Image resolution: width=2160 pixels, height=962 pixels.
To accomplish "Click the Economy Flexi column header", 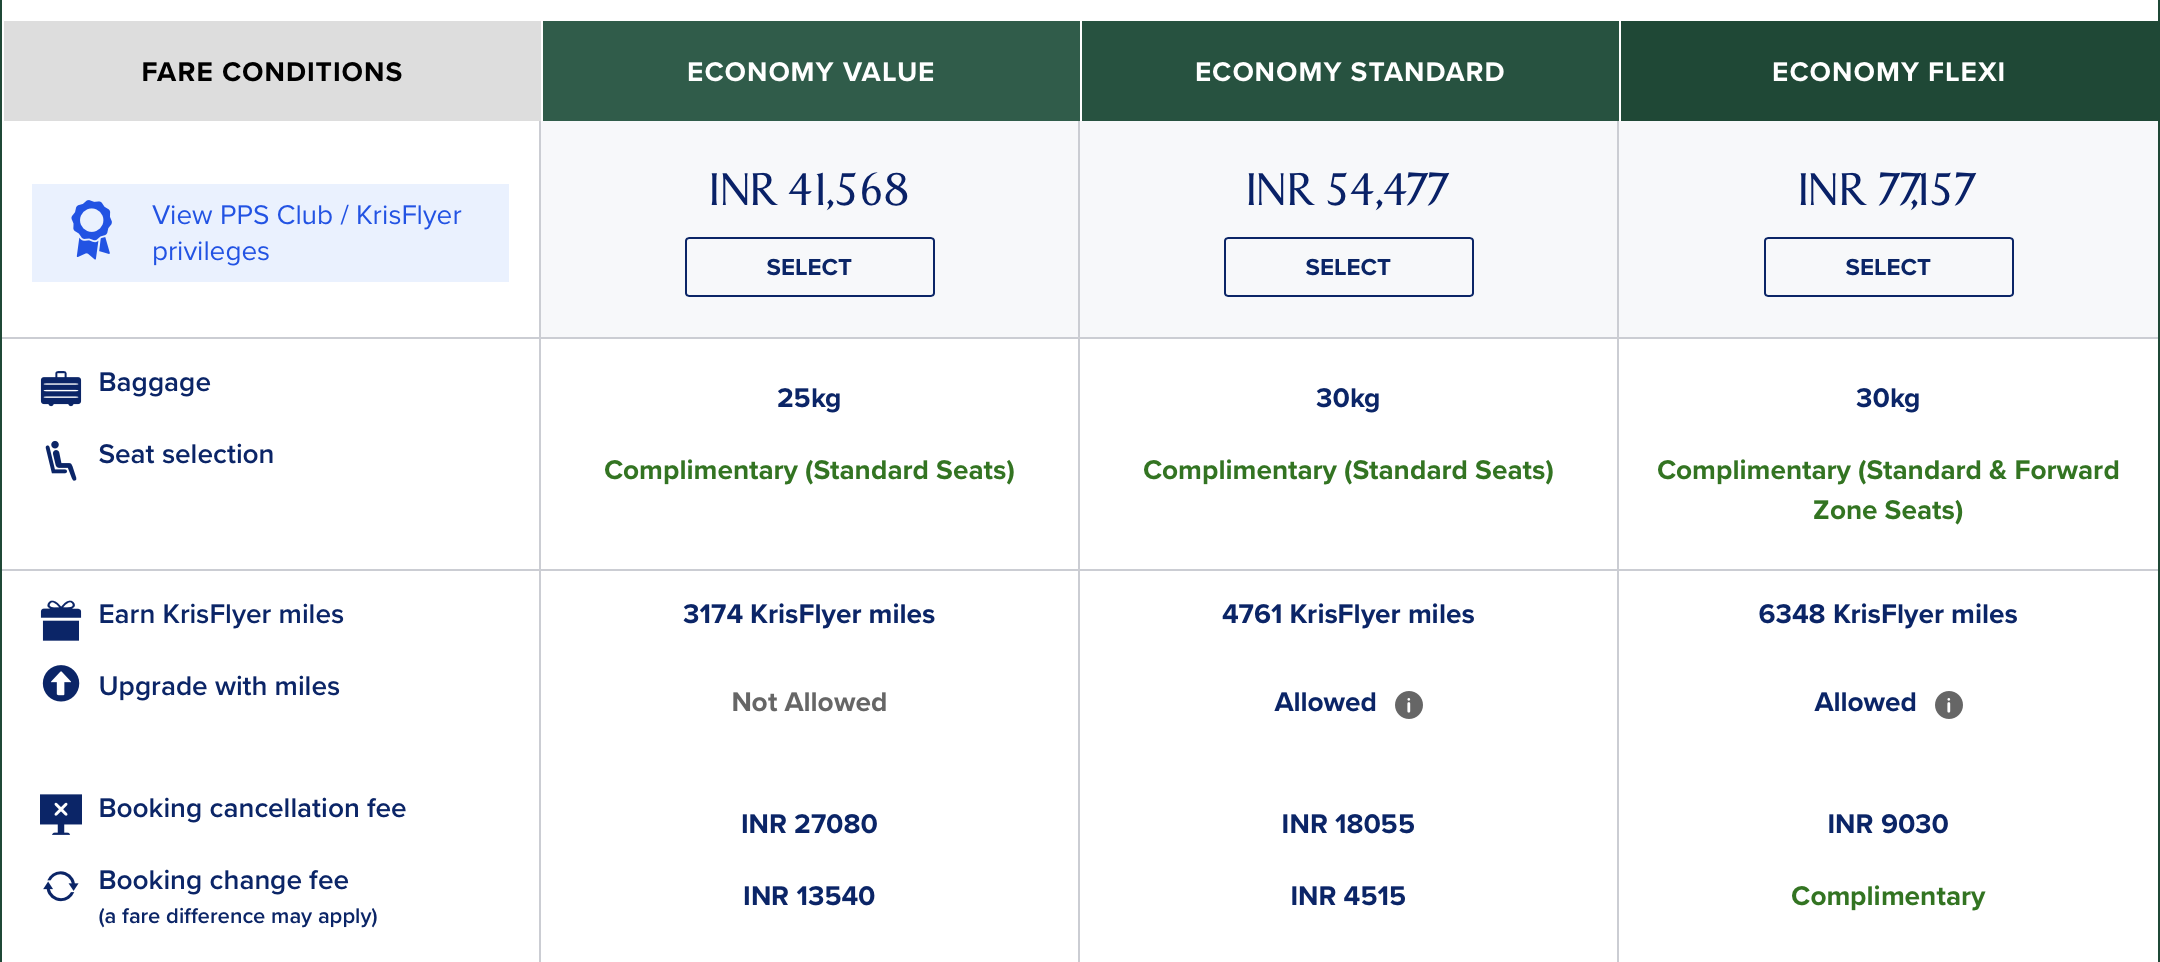I will tap(1888, 71).
